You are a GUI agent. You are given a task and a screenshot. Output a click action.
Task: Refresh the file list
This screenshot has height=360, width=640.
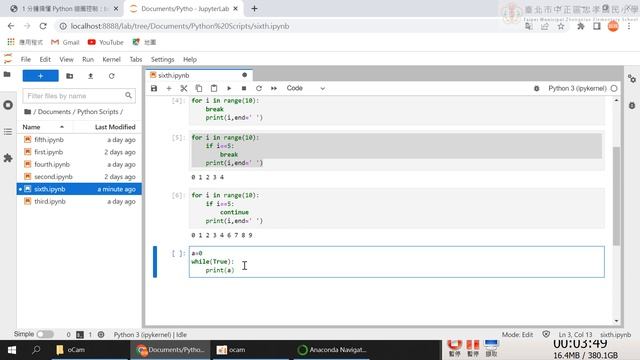pyautogui.click(x=111, y=76)
